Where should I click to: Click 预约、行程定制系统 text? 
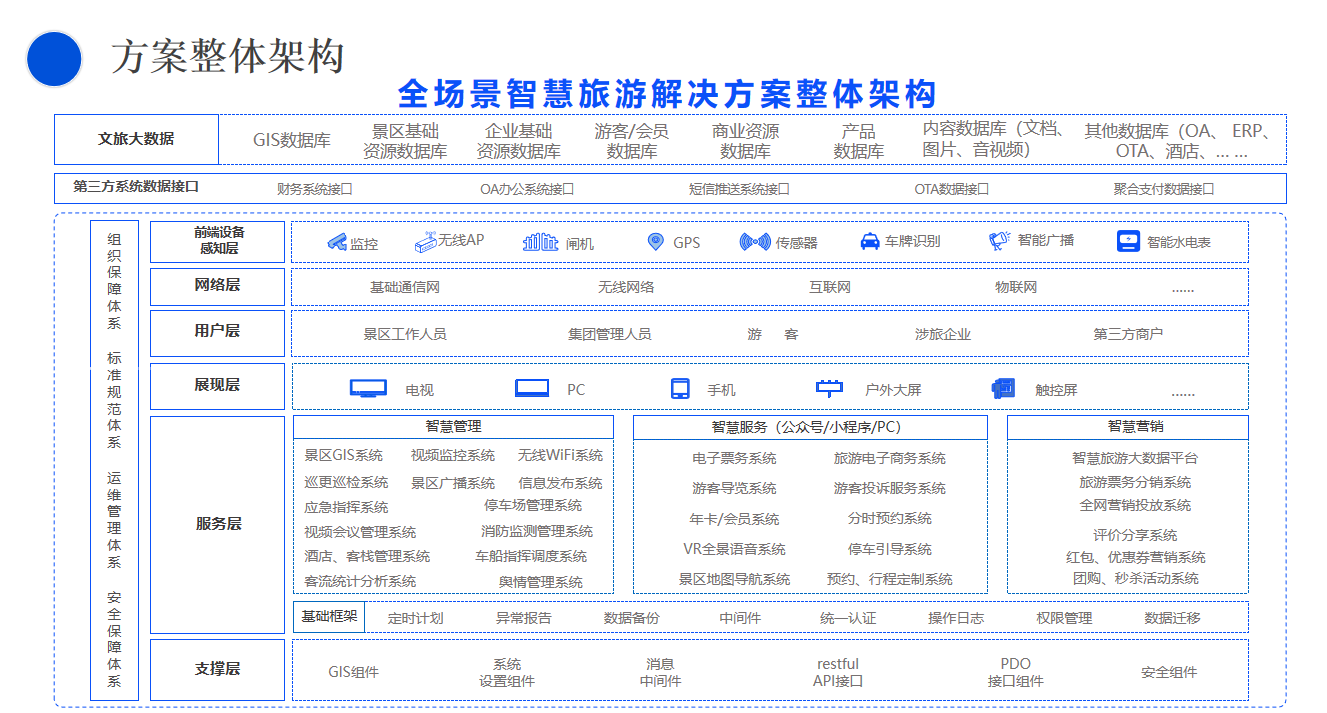pos(890,579)
